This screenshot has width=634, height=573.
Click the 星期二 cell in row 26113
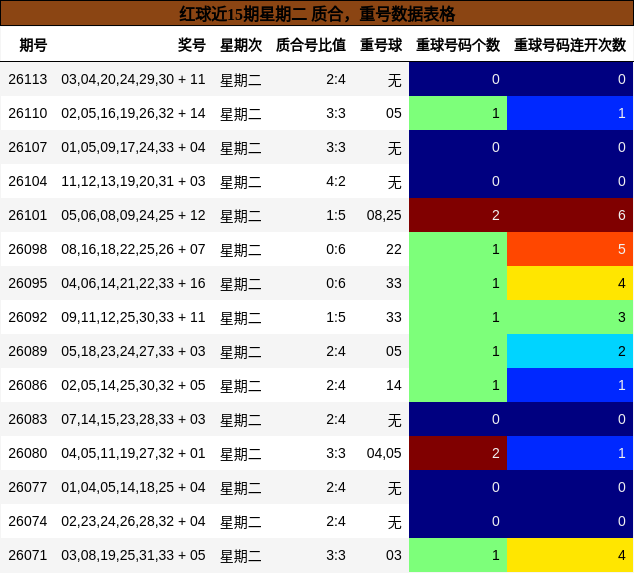pyautogui.click(x=241, y=80)
